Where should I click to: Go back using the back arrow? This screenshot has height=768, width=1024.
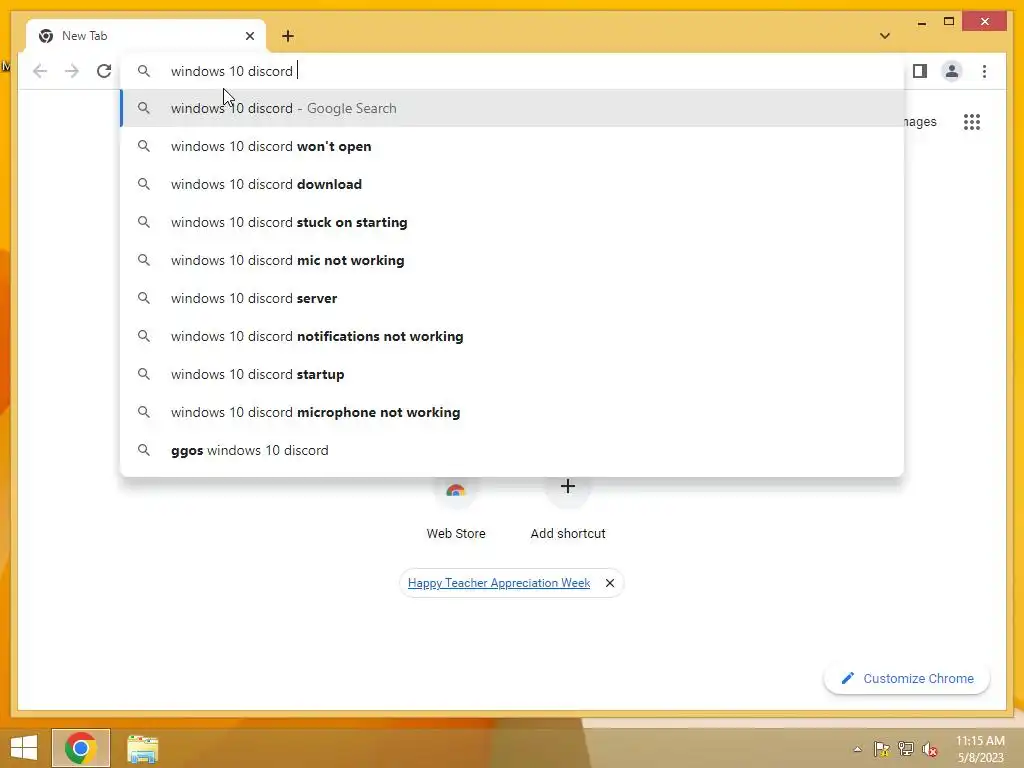[40, 71]
